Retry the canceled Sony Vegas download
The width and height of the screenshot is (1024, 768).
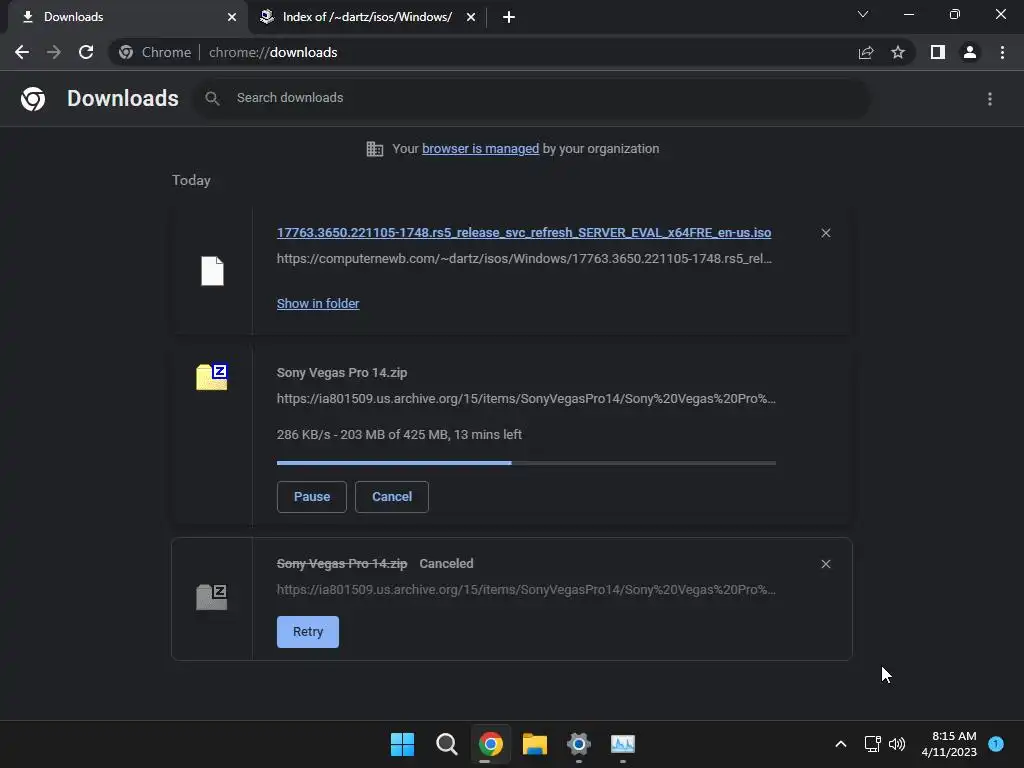coord(308,632)
